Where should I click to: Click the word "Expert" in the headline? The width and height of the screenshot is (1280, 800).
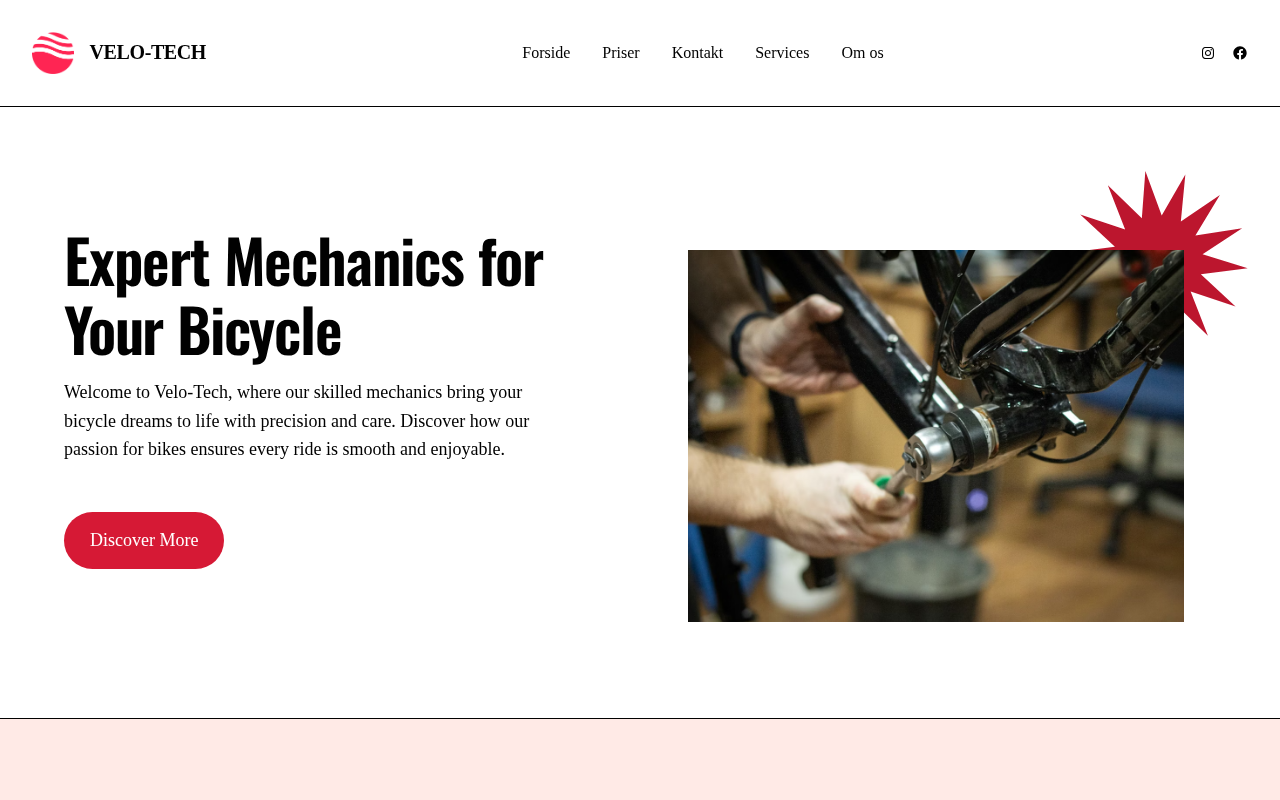click(136, 261)
